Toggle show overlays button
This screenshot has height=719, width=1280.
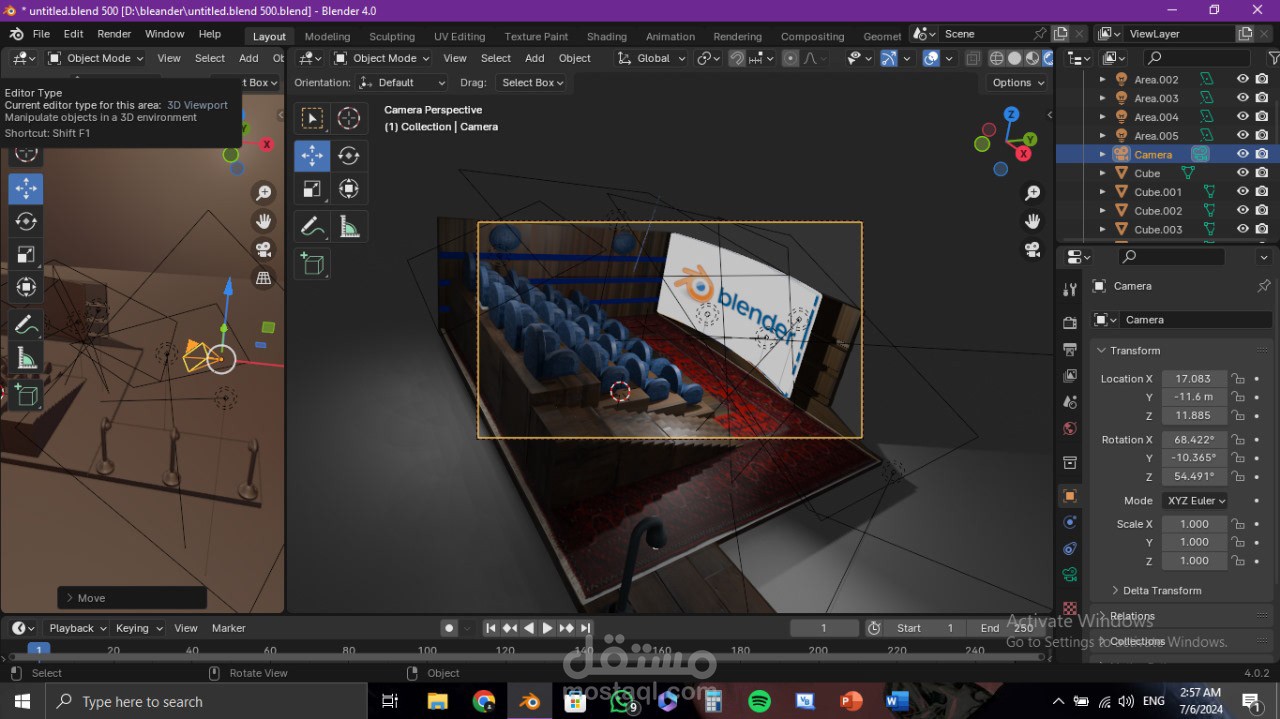(x=931, y=58)
